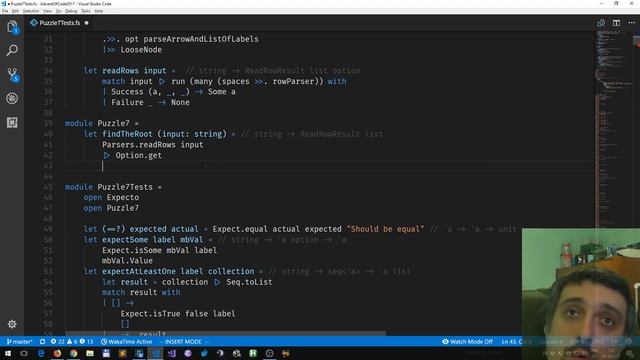Image resolution: width=640 pixels, height=360 pixels.
Task: Click the split editor icon
Action: click(616, 23)
